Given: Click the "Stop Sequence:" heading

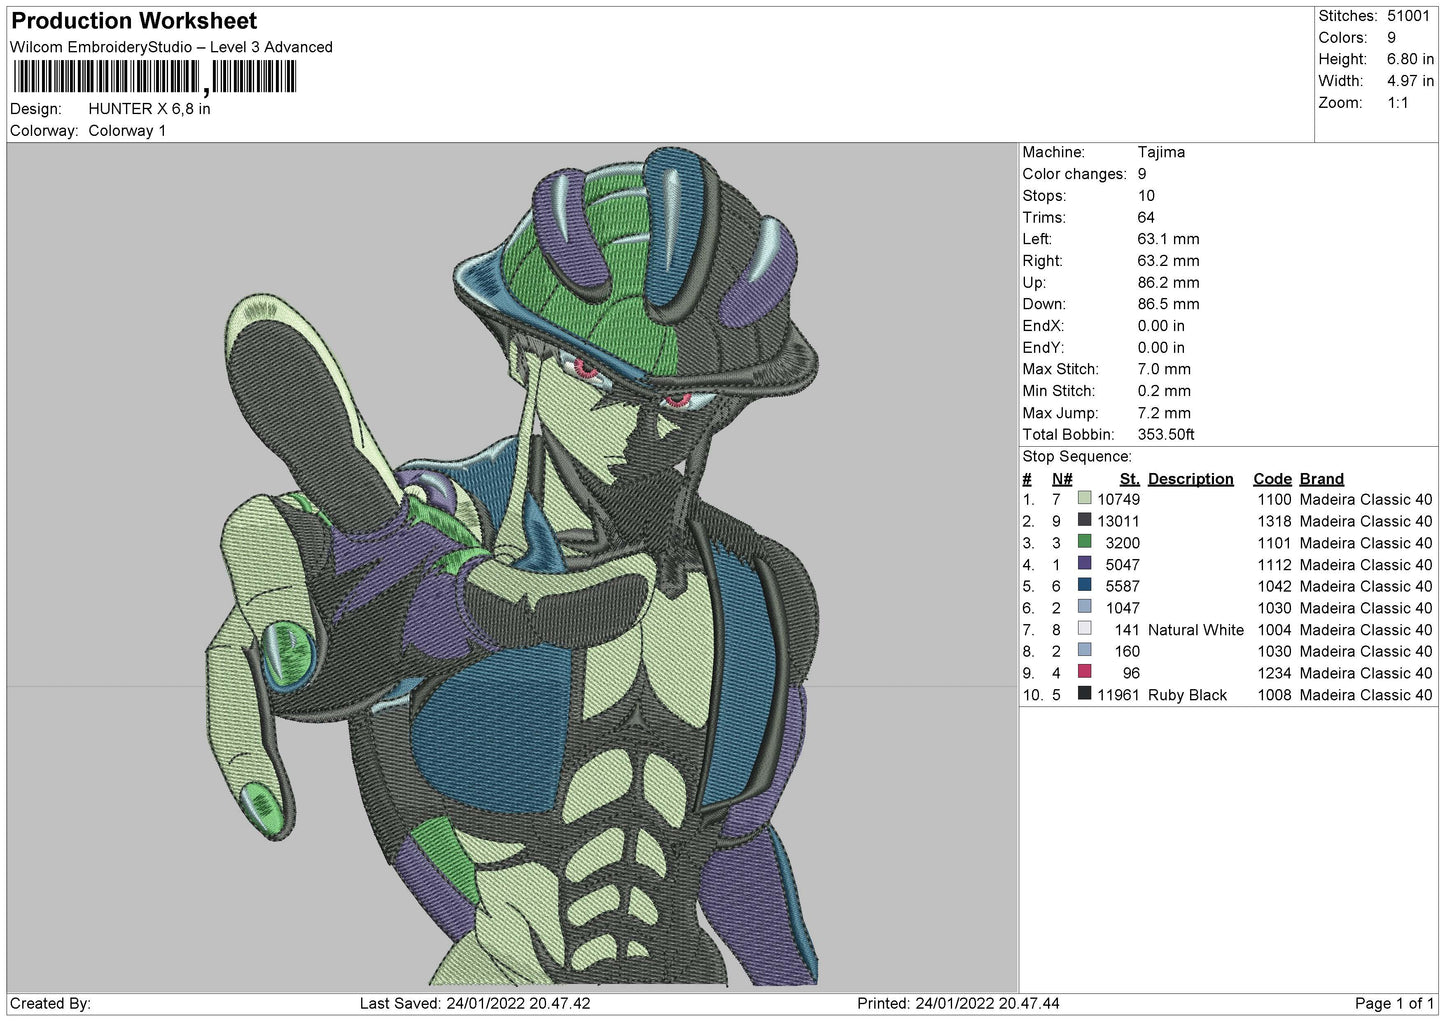Looking at the screenshot, I should (x=1077, y=457).
